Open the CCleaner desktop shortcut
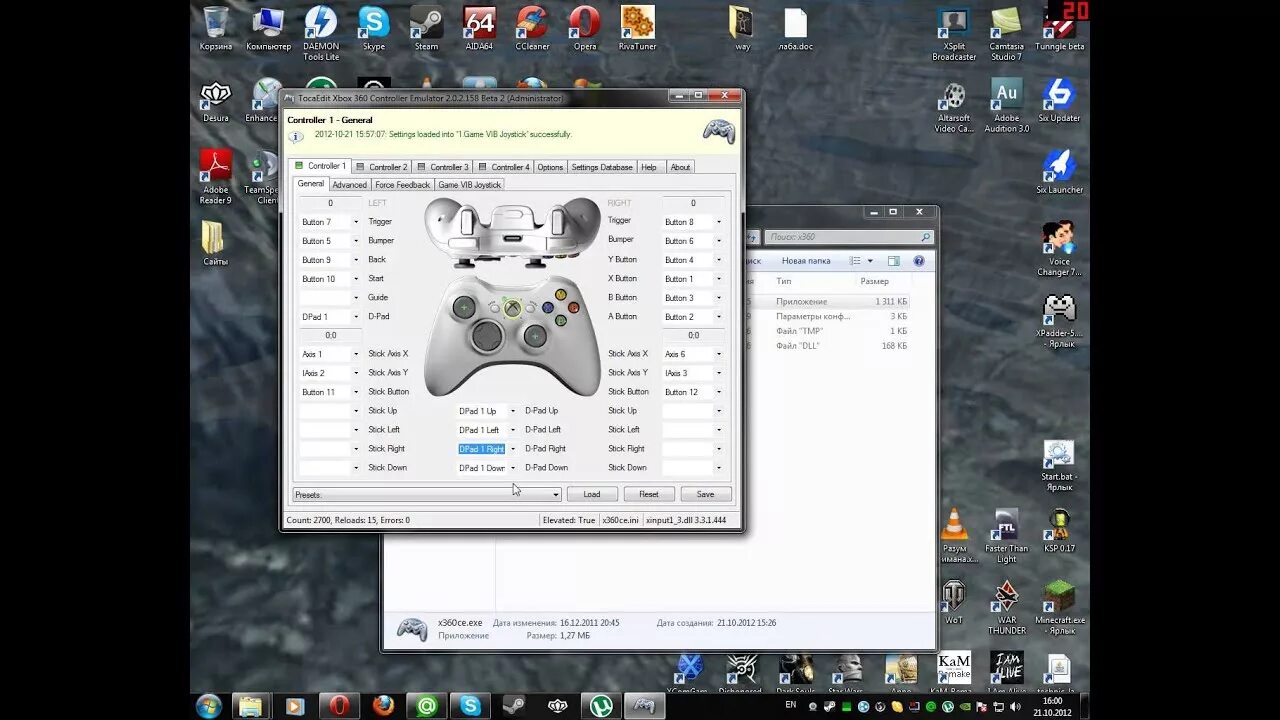The image size is (1280, 720). (532, 27)
